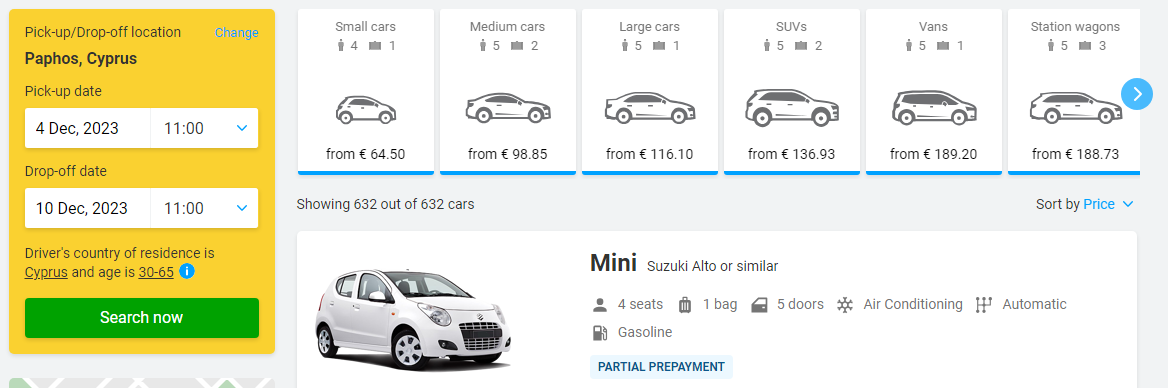Viewport: 1168px width, 388px height.
Task: Filter by Large cars from € 116.10
Action: click(x=650, y=92)
